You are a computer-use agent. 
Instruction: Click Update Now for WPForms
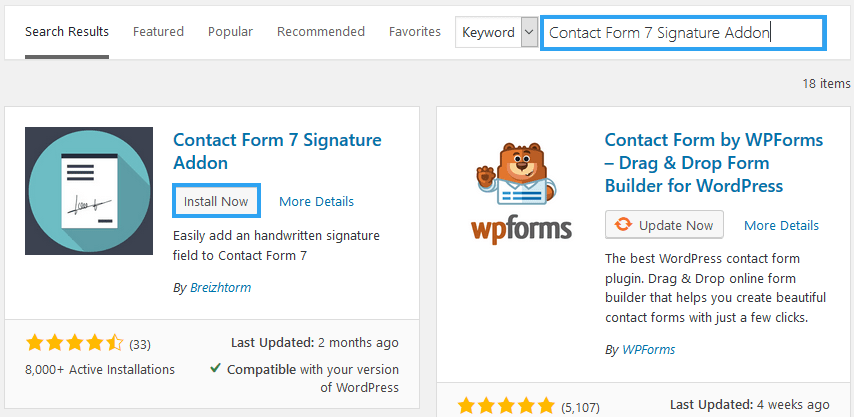pos(664,225)
